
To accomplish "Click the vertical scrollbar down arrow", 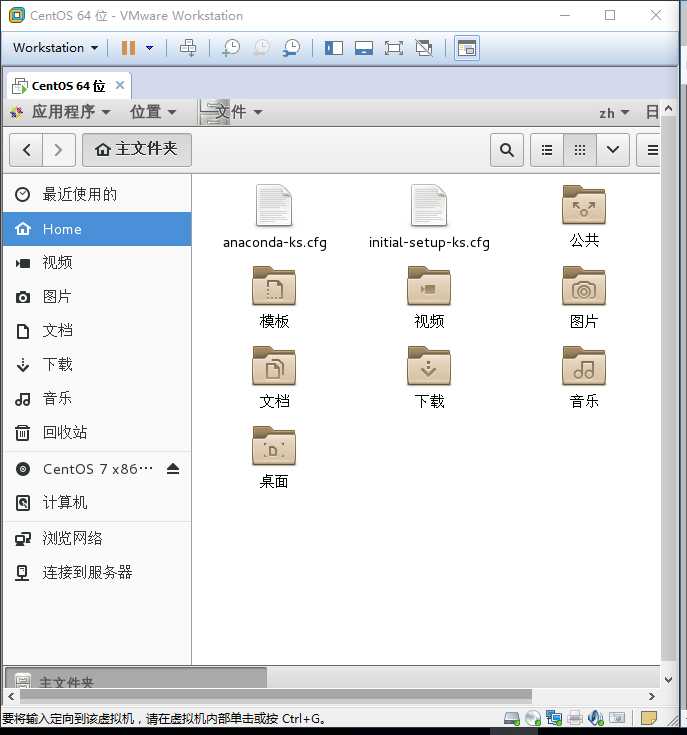I will [x=669, y=679].
